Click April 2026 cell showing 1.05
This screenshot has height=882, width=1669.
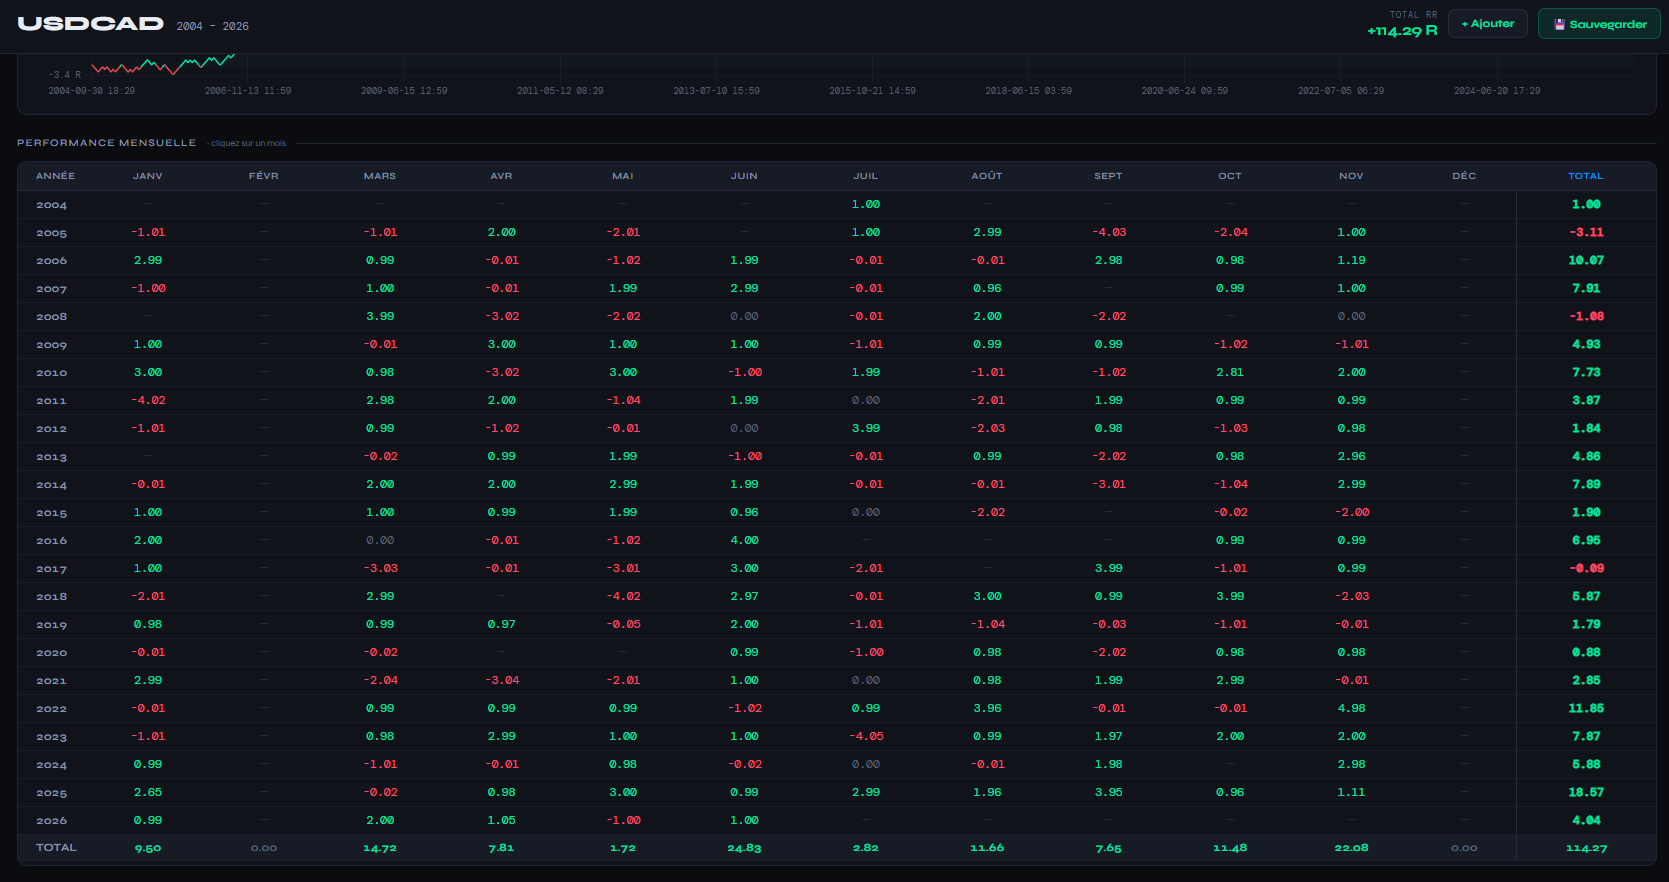coord(501,820)
